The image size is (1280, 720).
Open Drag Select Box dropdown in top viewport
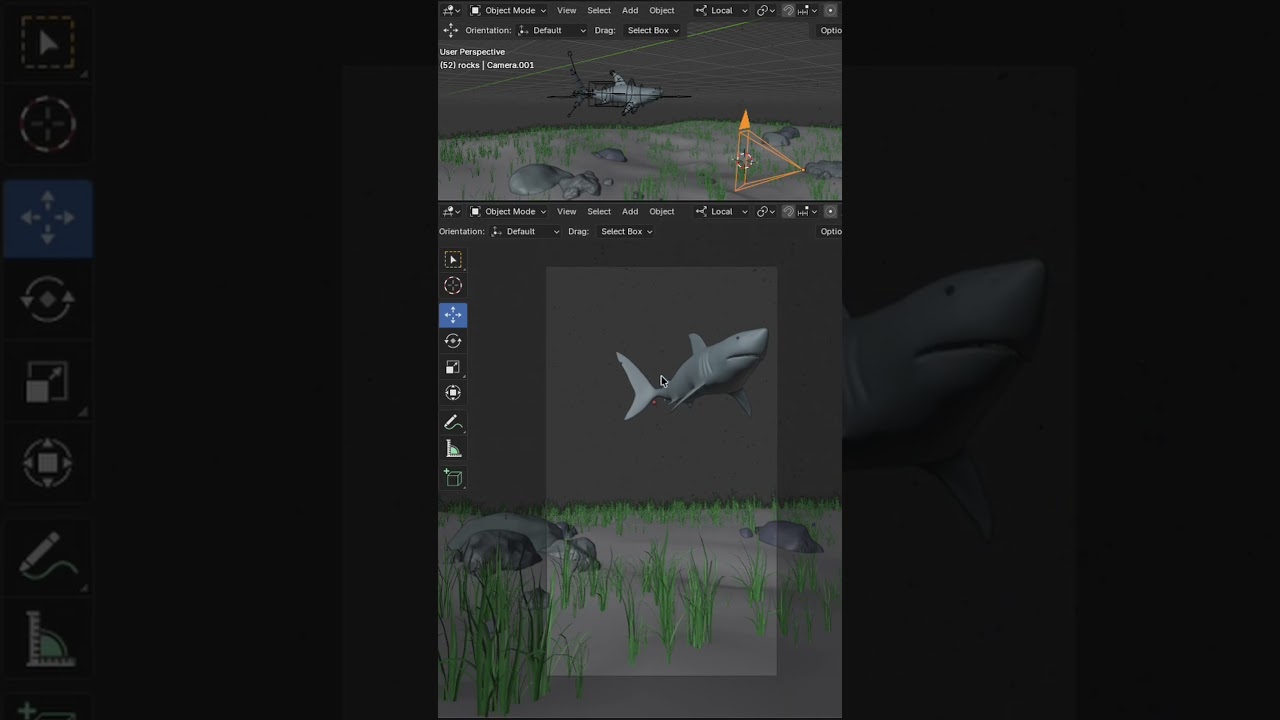point(653,30)
